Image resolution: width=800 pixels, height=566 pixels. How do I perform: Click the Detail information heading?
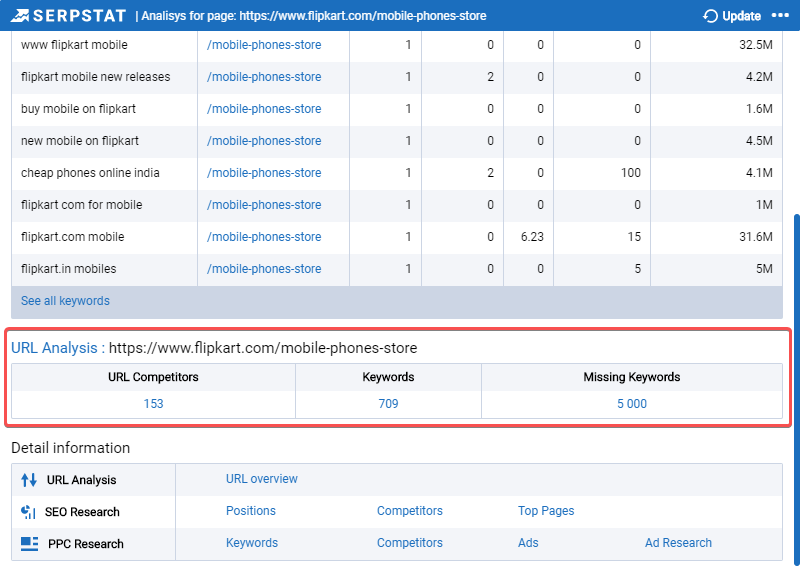[x=70, y=448]
